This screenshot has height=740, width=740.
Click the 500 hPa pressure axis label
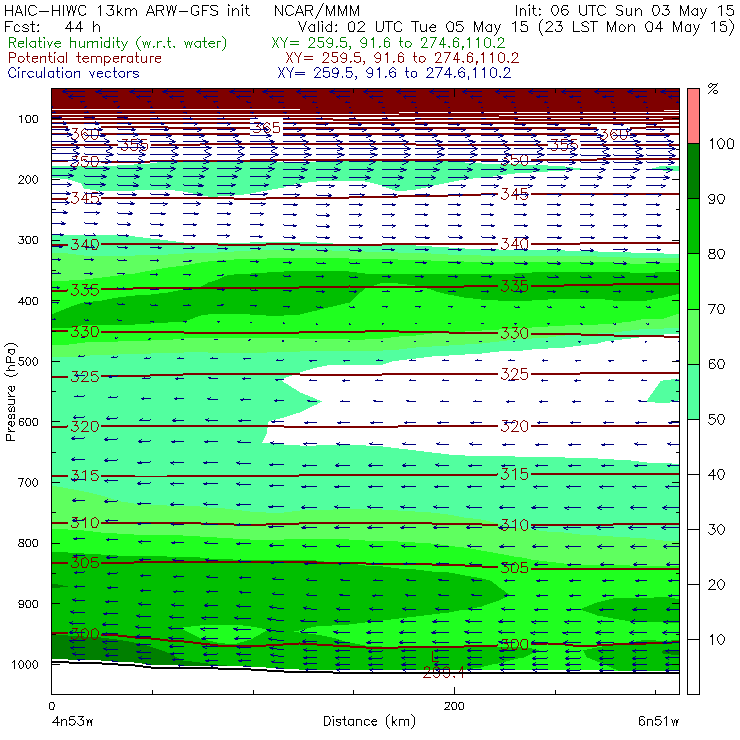coord(28,362)
